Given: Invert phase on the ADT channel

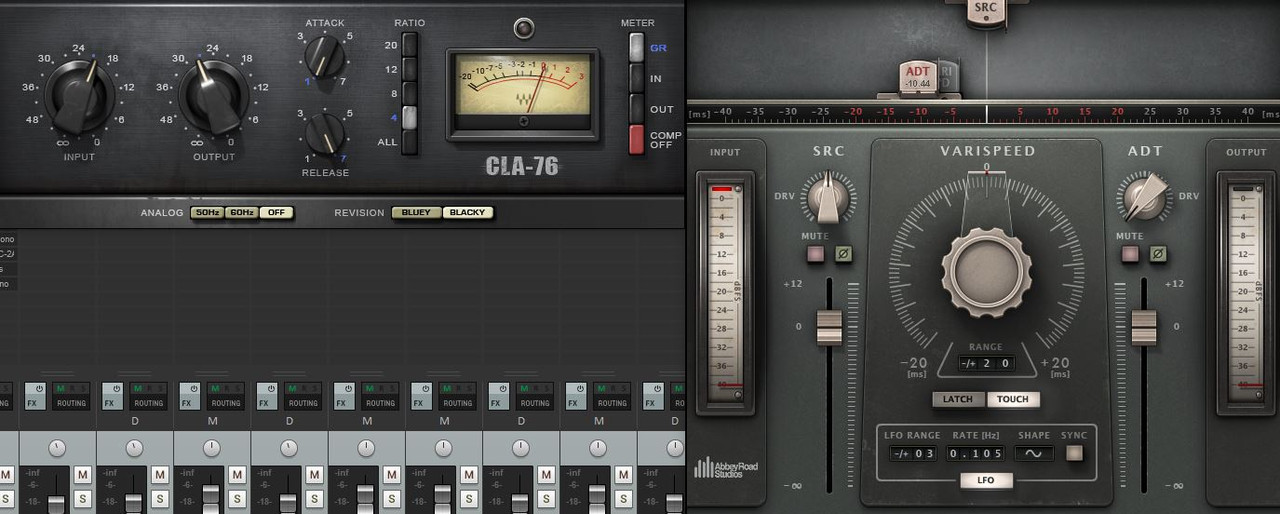Looking at the screenshot, I should point(1158,254).
